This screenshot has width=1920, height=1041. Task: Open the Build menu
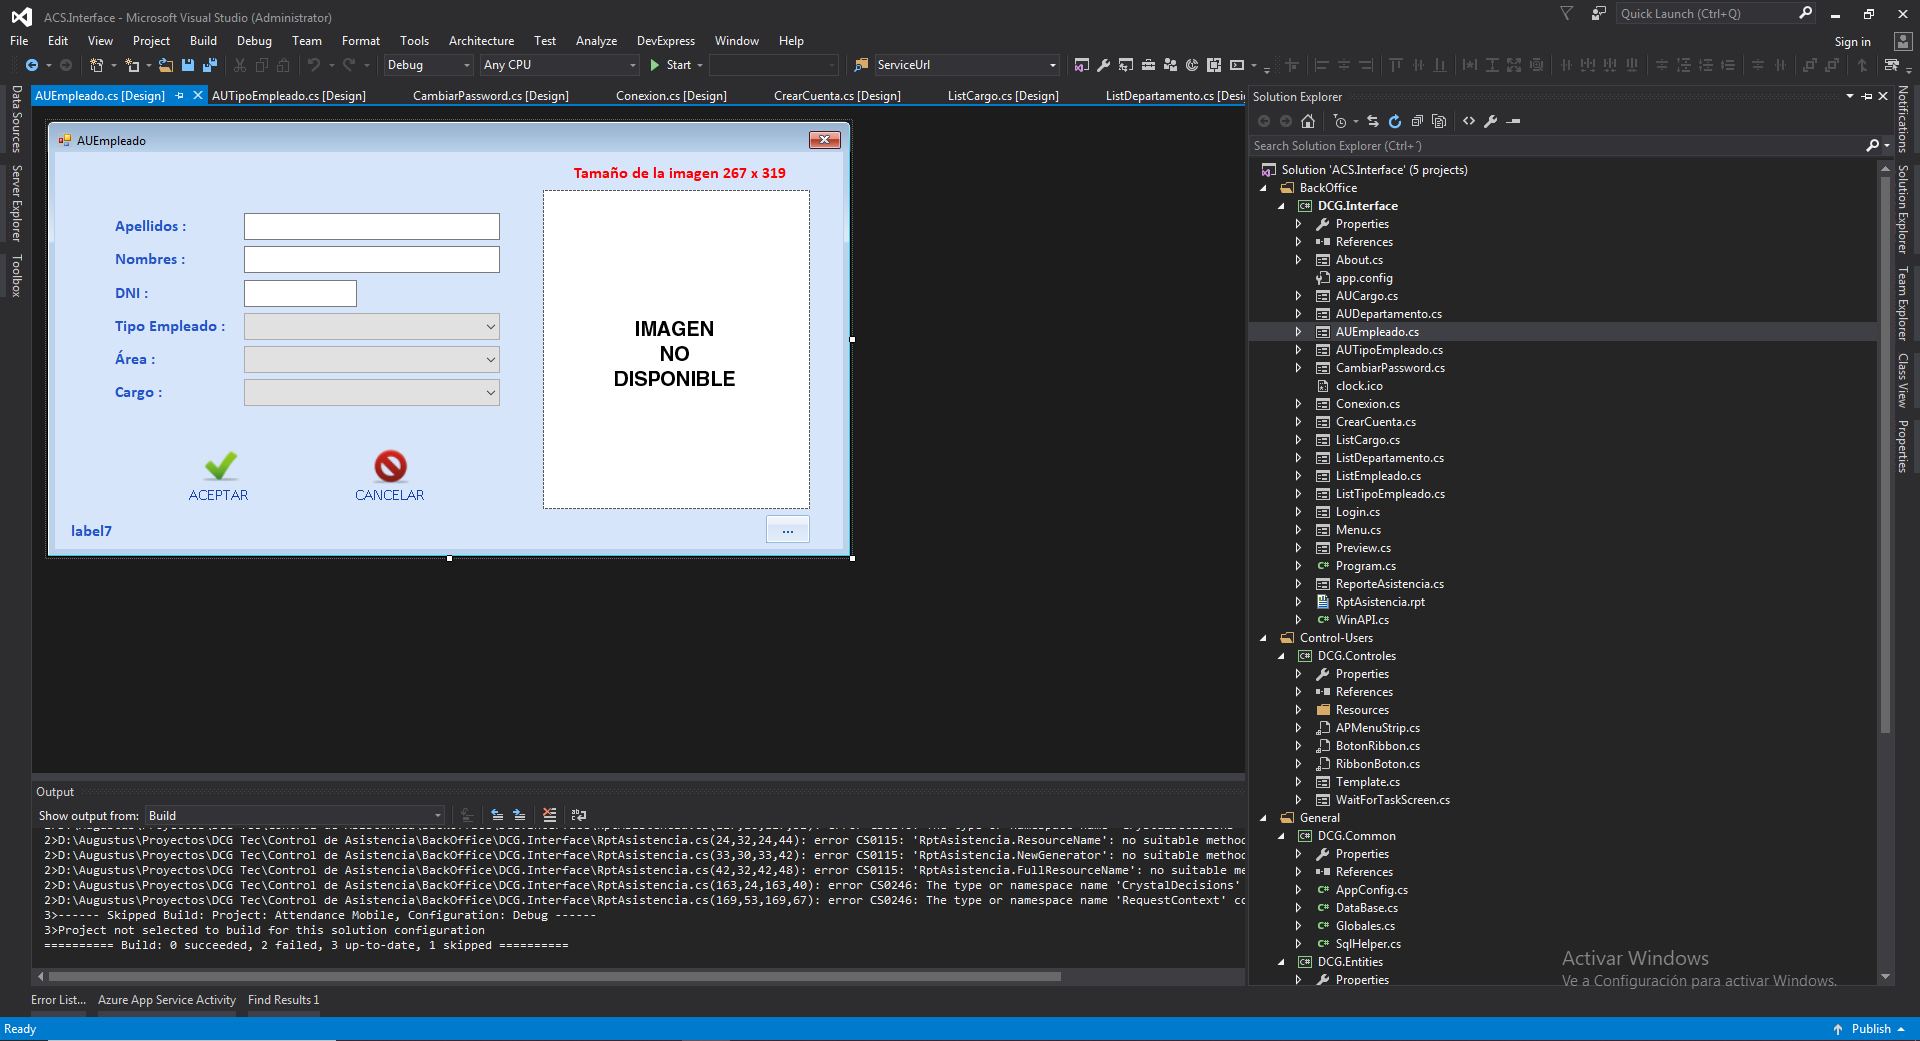203,41
